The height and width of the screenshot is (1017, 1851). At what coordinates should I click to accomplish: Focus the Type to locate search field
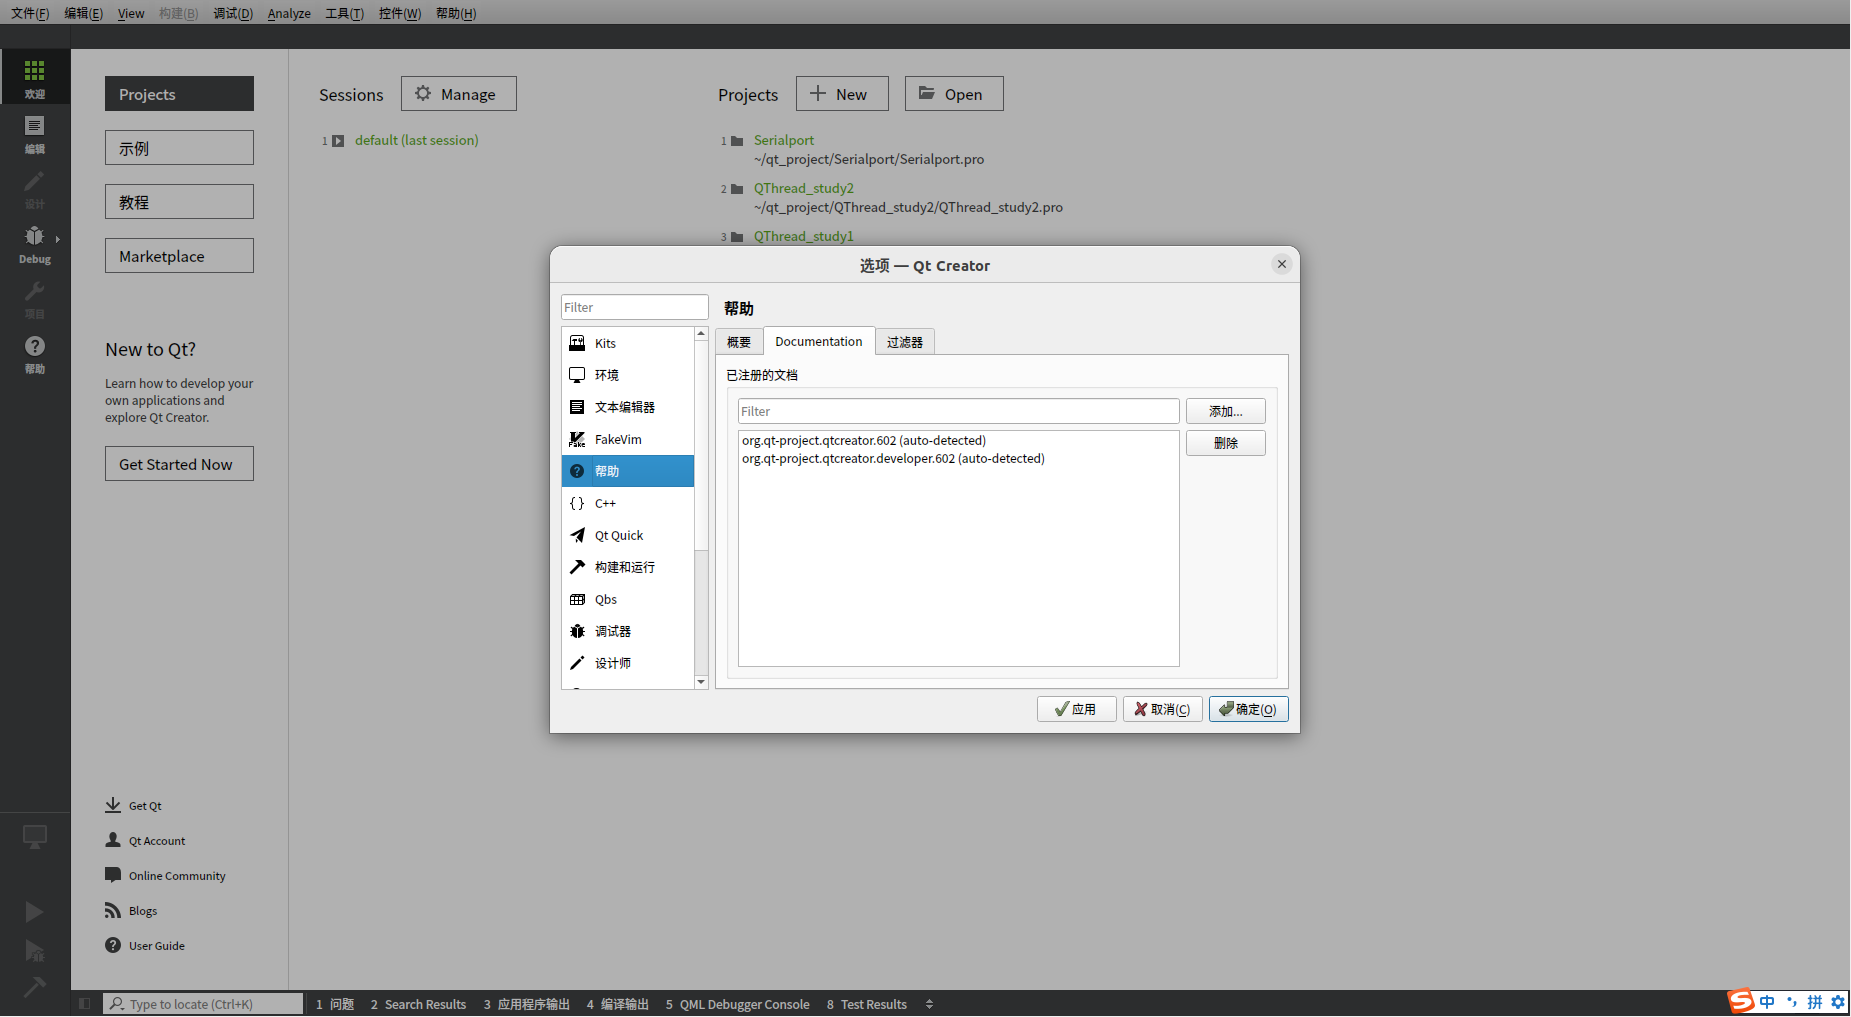tap(204, 1004)
